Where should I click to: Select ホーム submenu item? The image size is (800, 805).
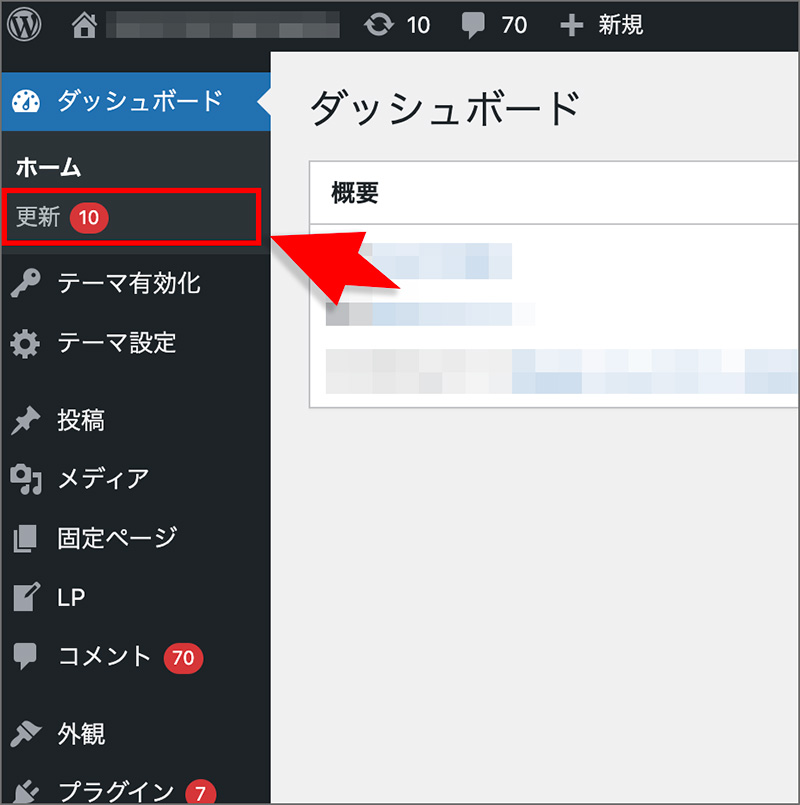point(48,167)
